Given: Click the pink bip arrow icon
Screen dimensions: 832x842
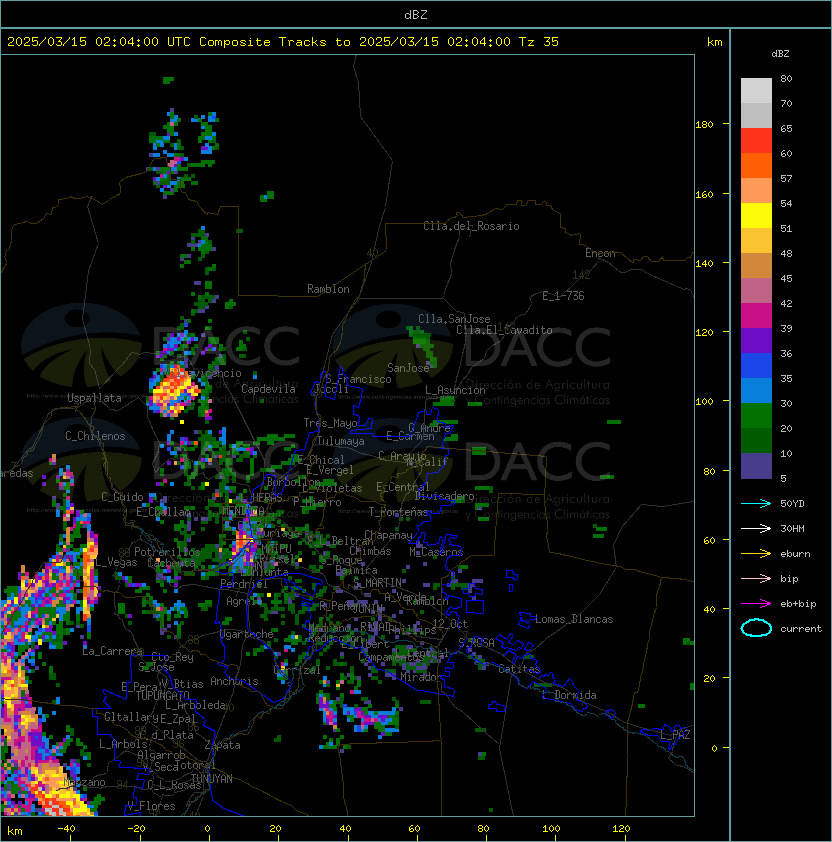Looking at the screenshot, I should [x=756, y=578].
